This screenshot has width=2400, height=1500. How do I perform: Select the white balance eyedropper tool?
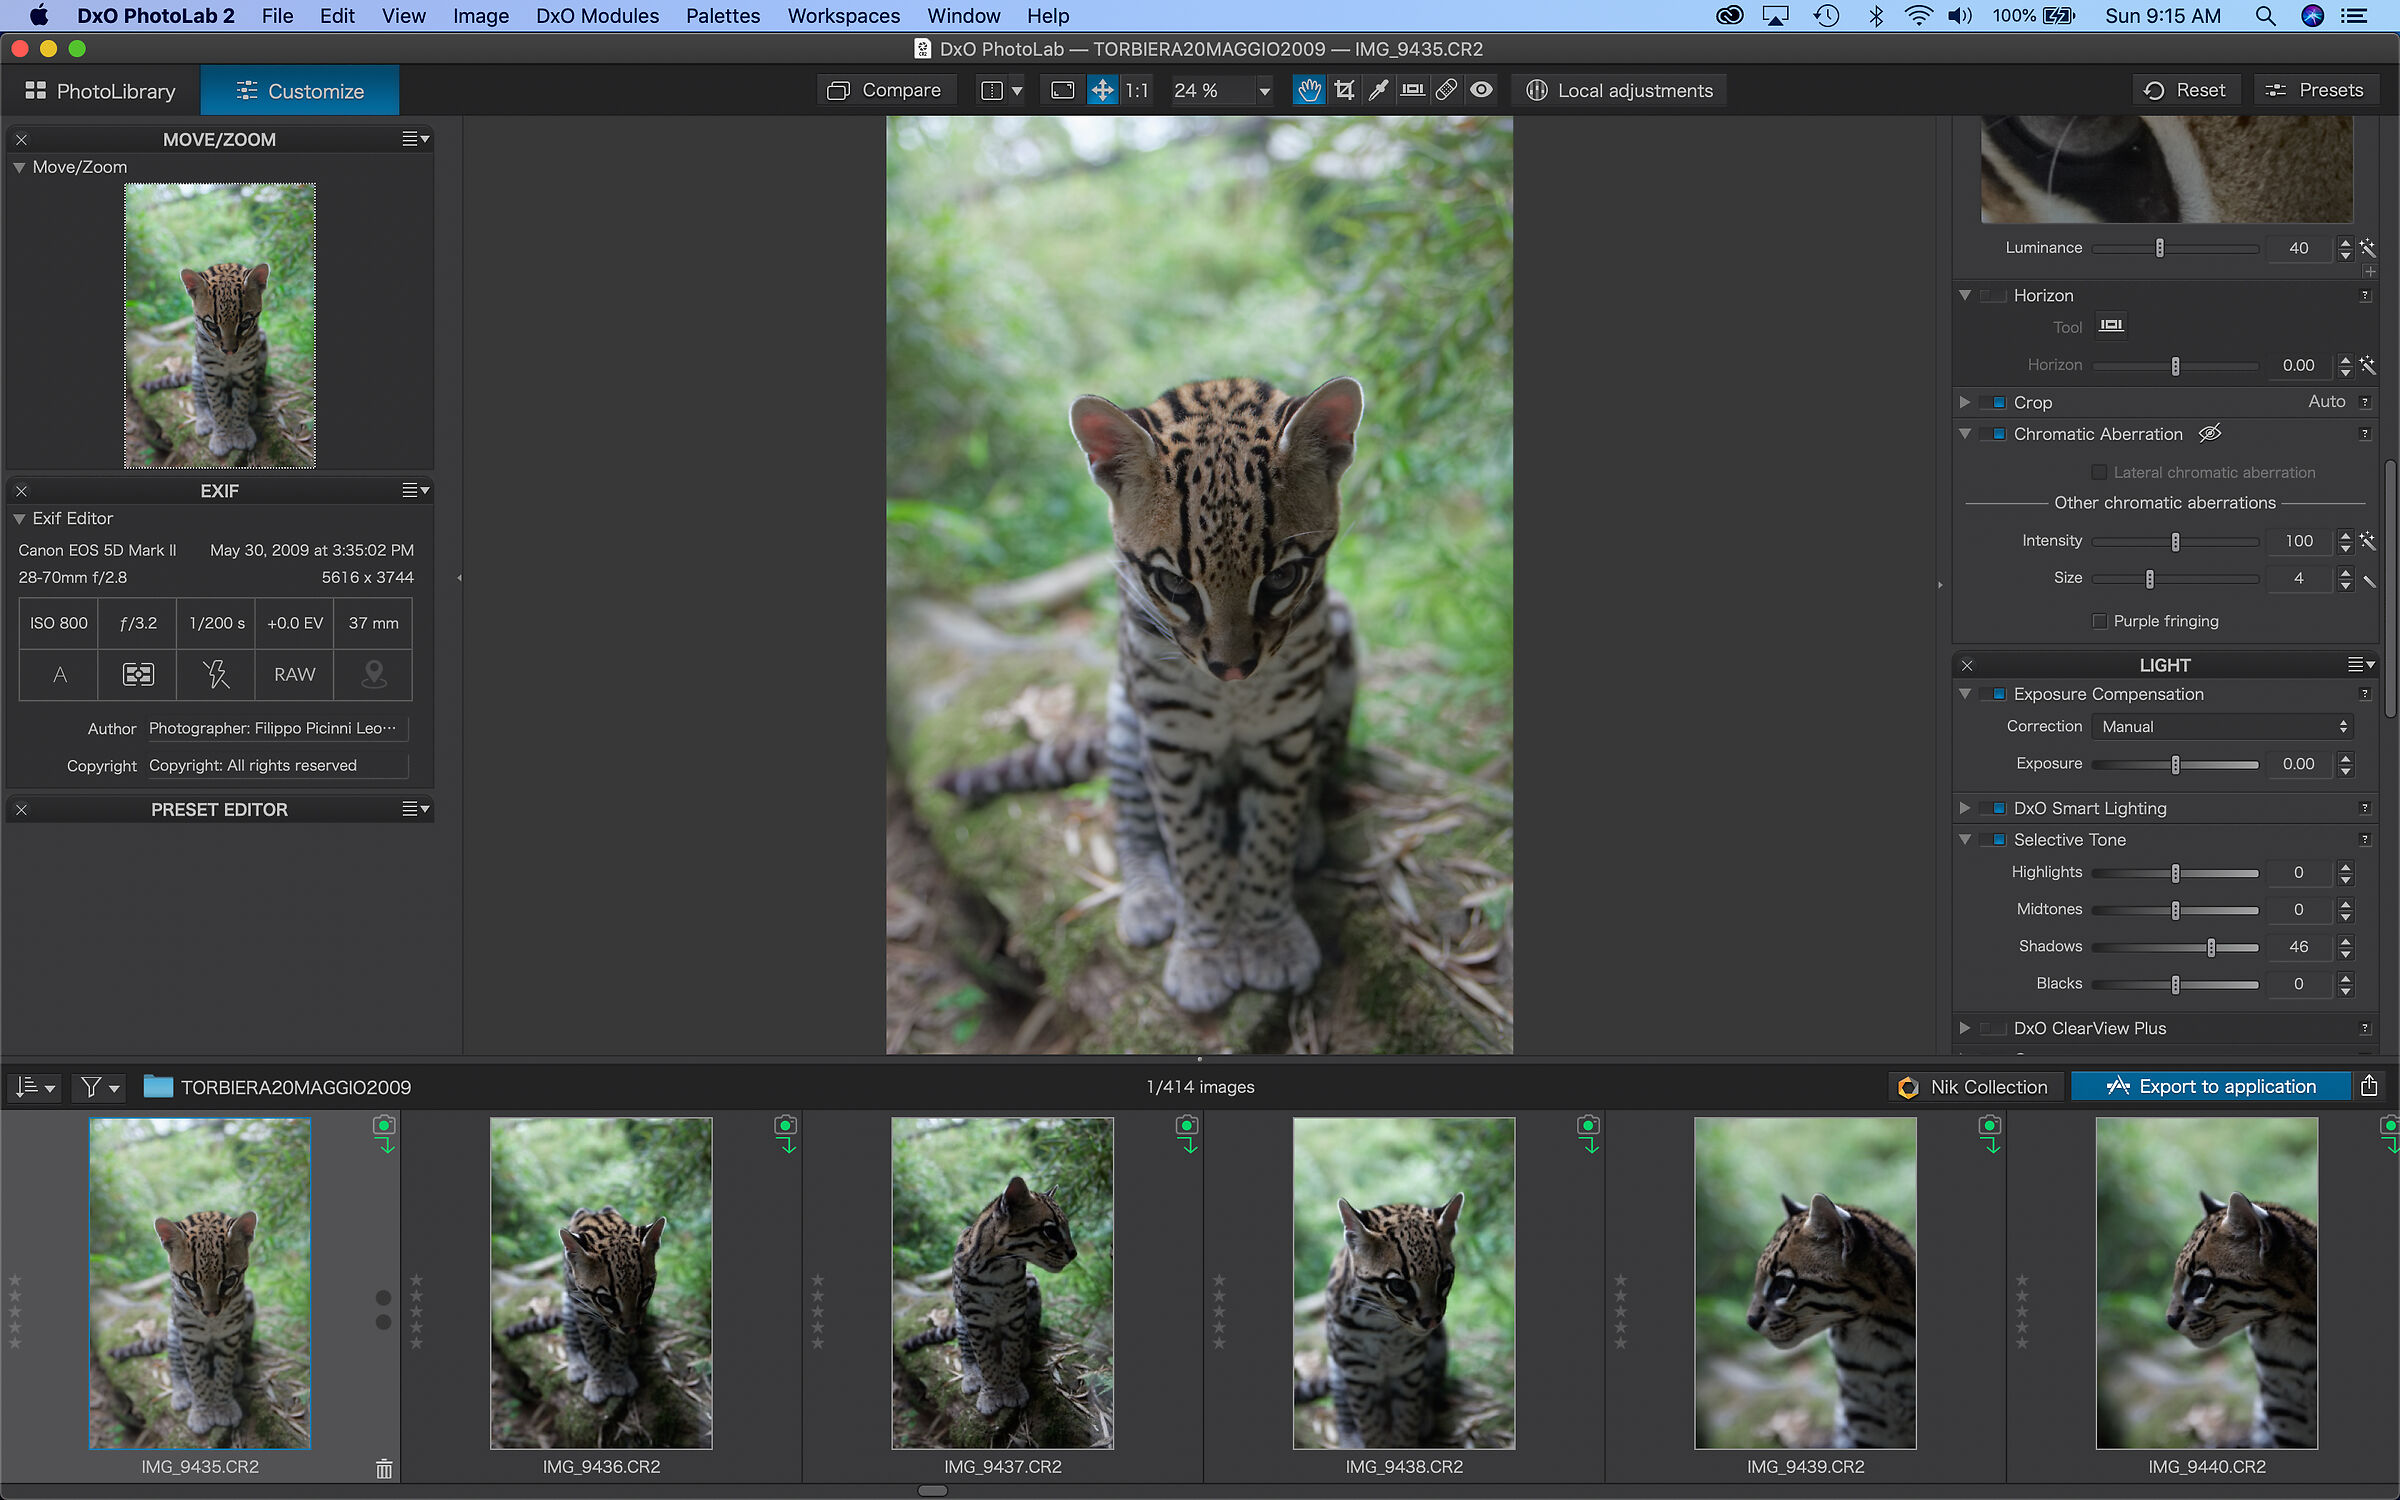click(x=1378, y=90)
